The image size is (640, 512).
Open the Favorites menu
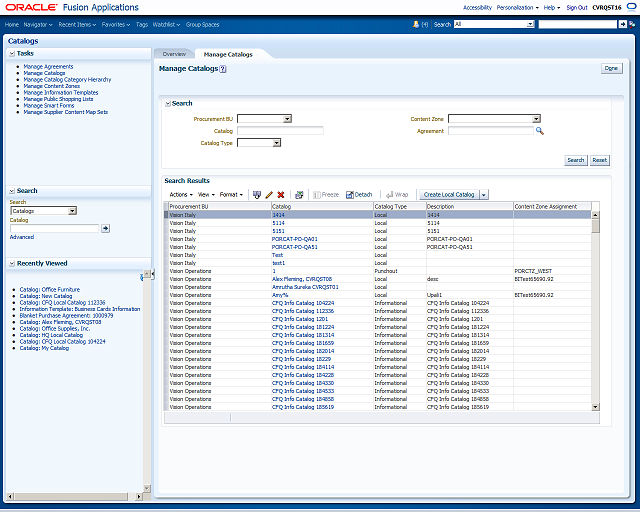pyautogui.click(x=116, y=24)
